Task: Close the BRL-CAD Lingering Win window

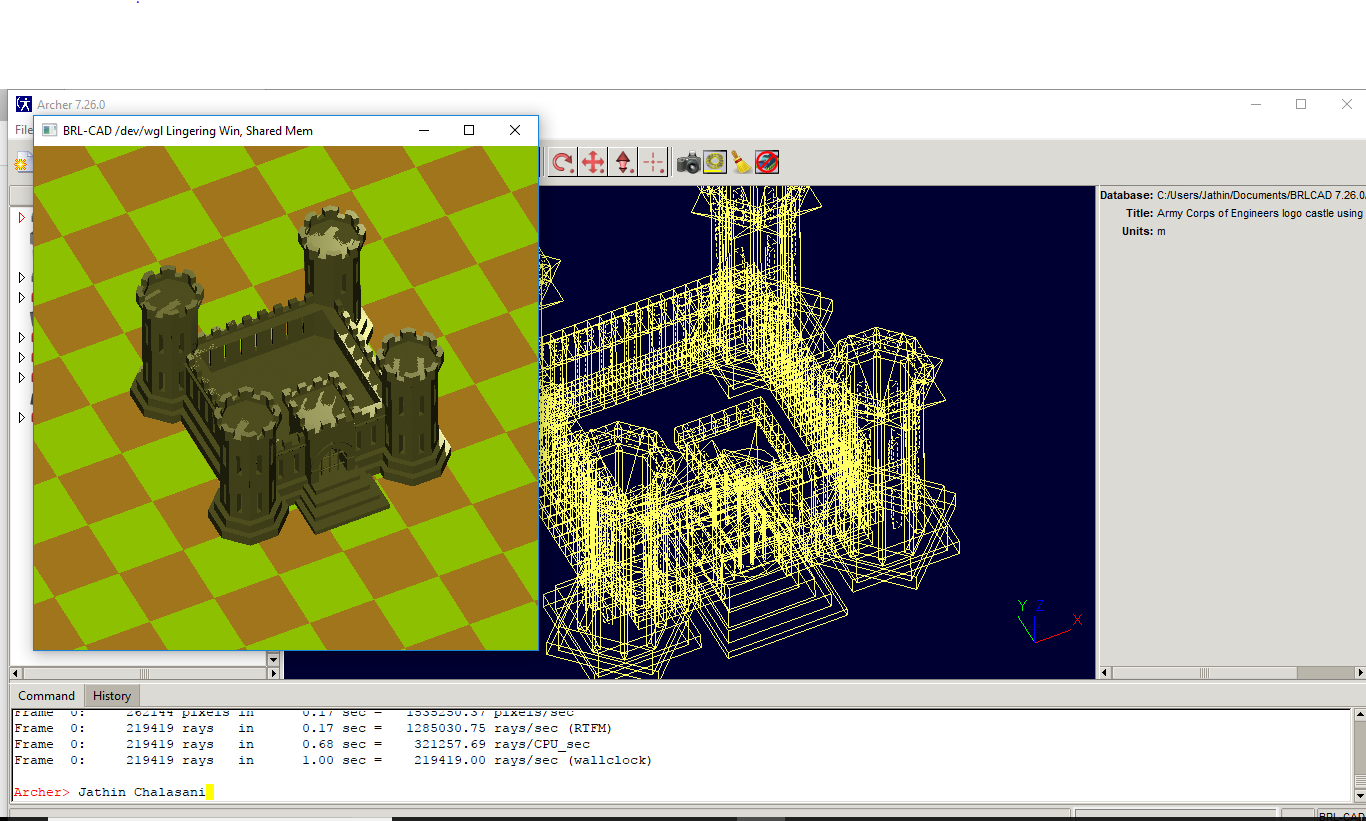Action: coord(514,130)
